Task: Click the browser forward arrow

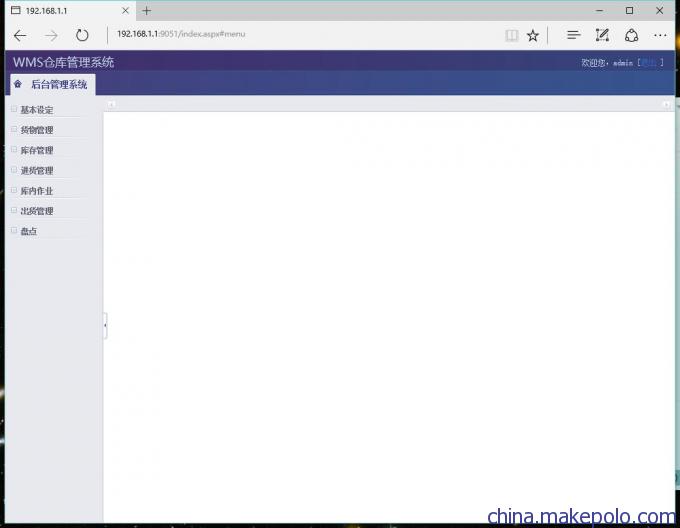Action: [51, 36]
